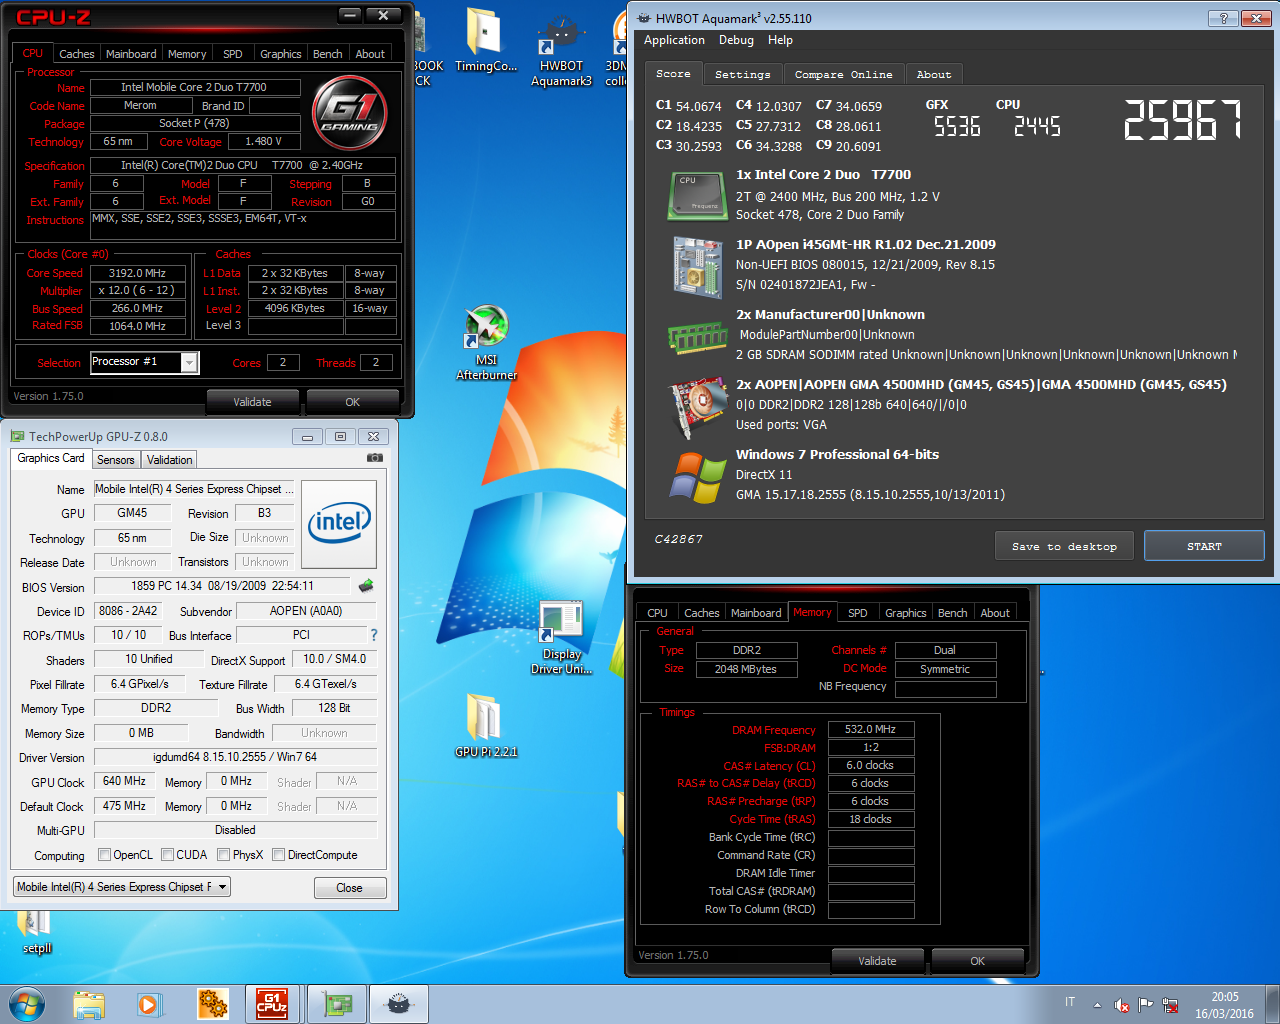Click OK in the top CPU-Z window
This screenshot has height=1024, width=1280.
[352, 402]
